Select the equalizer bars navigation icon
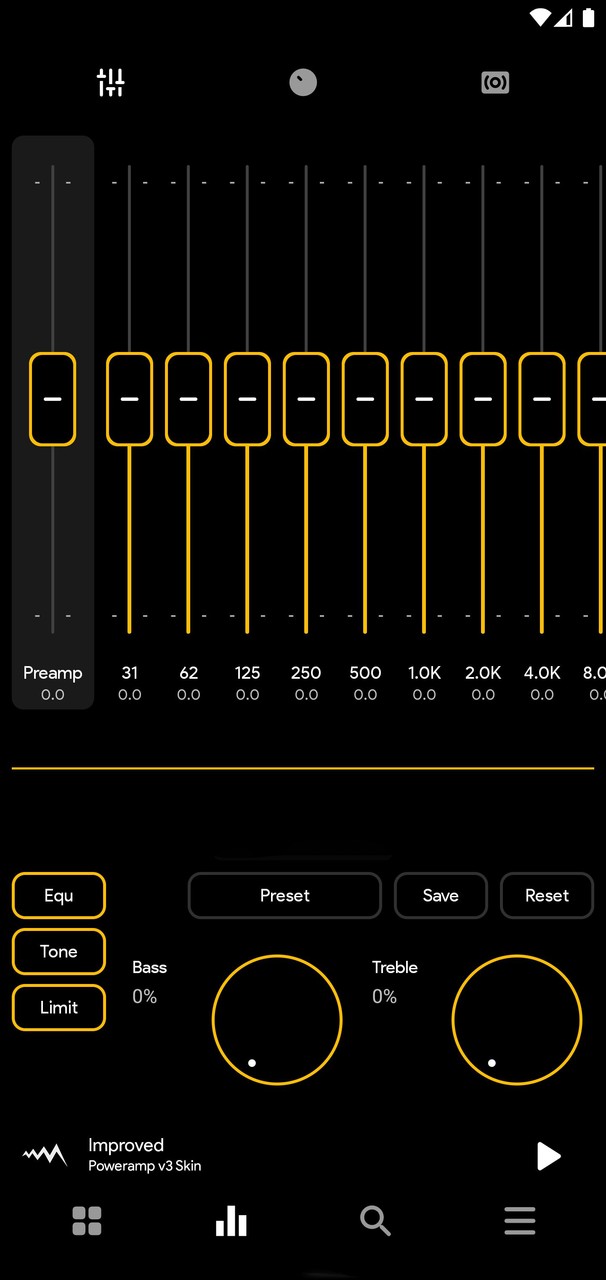The width and height of the screenshot is (606, 1280). click(231, 1221)
